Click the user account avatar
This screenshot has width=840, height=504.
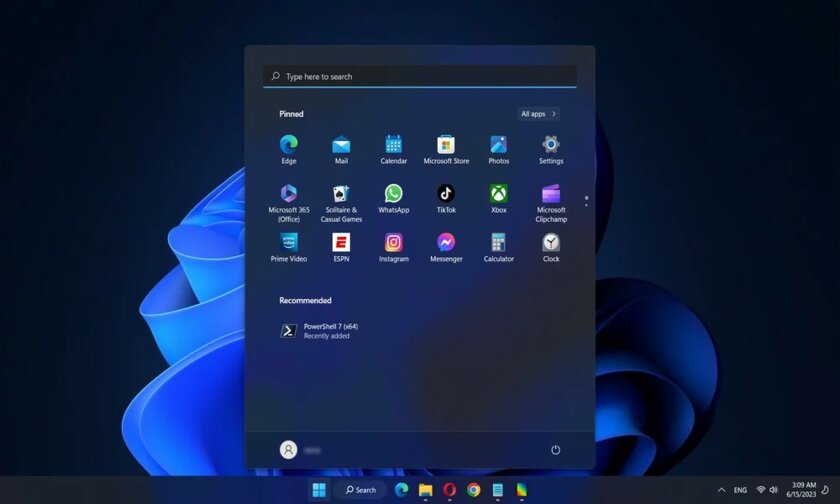pyautogui.click(x=288, y=449)
